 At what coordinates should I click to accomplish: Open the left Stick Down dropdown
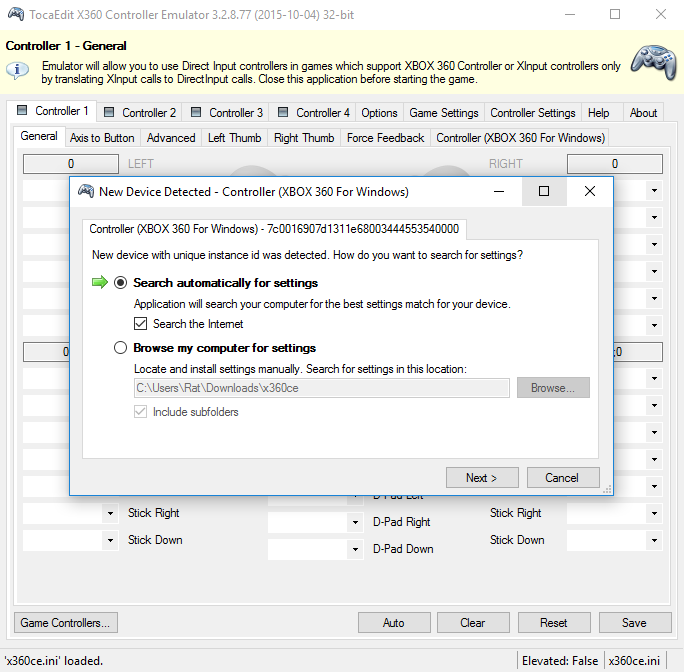tap(110, 540)
